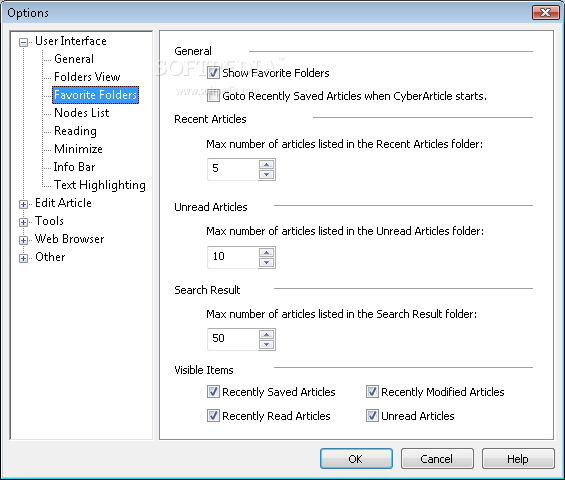Image resolution: width=565 pixels, height=480 pixels.
Task: Open the Nodes List options page
Action: [x=81, y=113]
